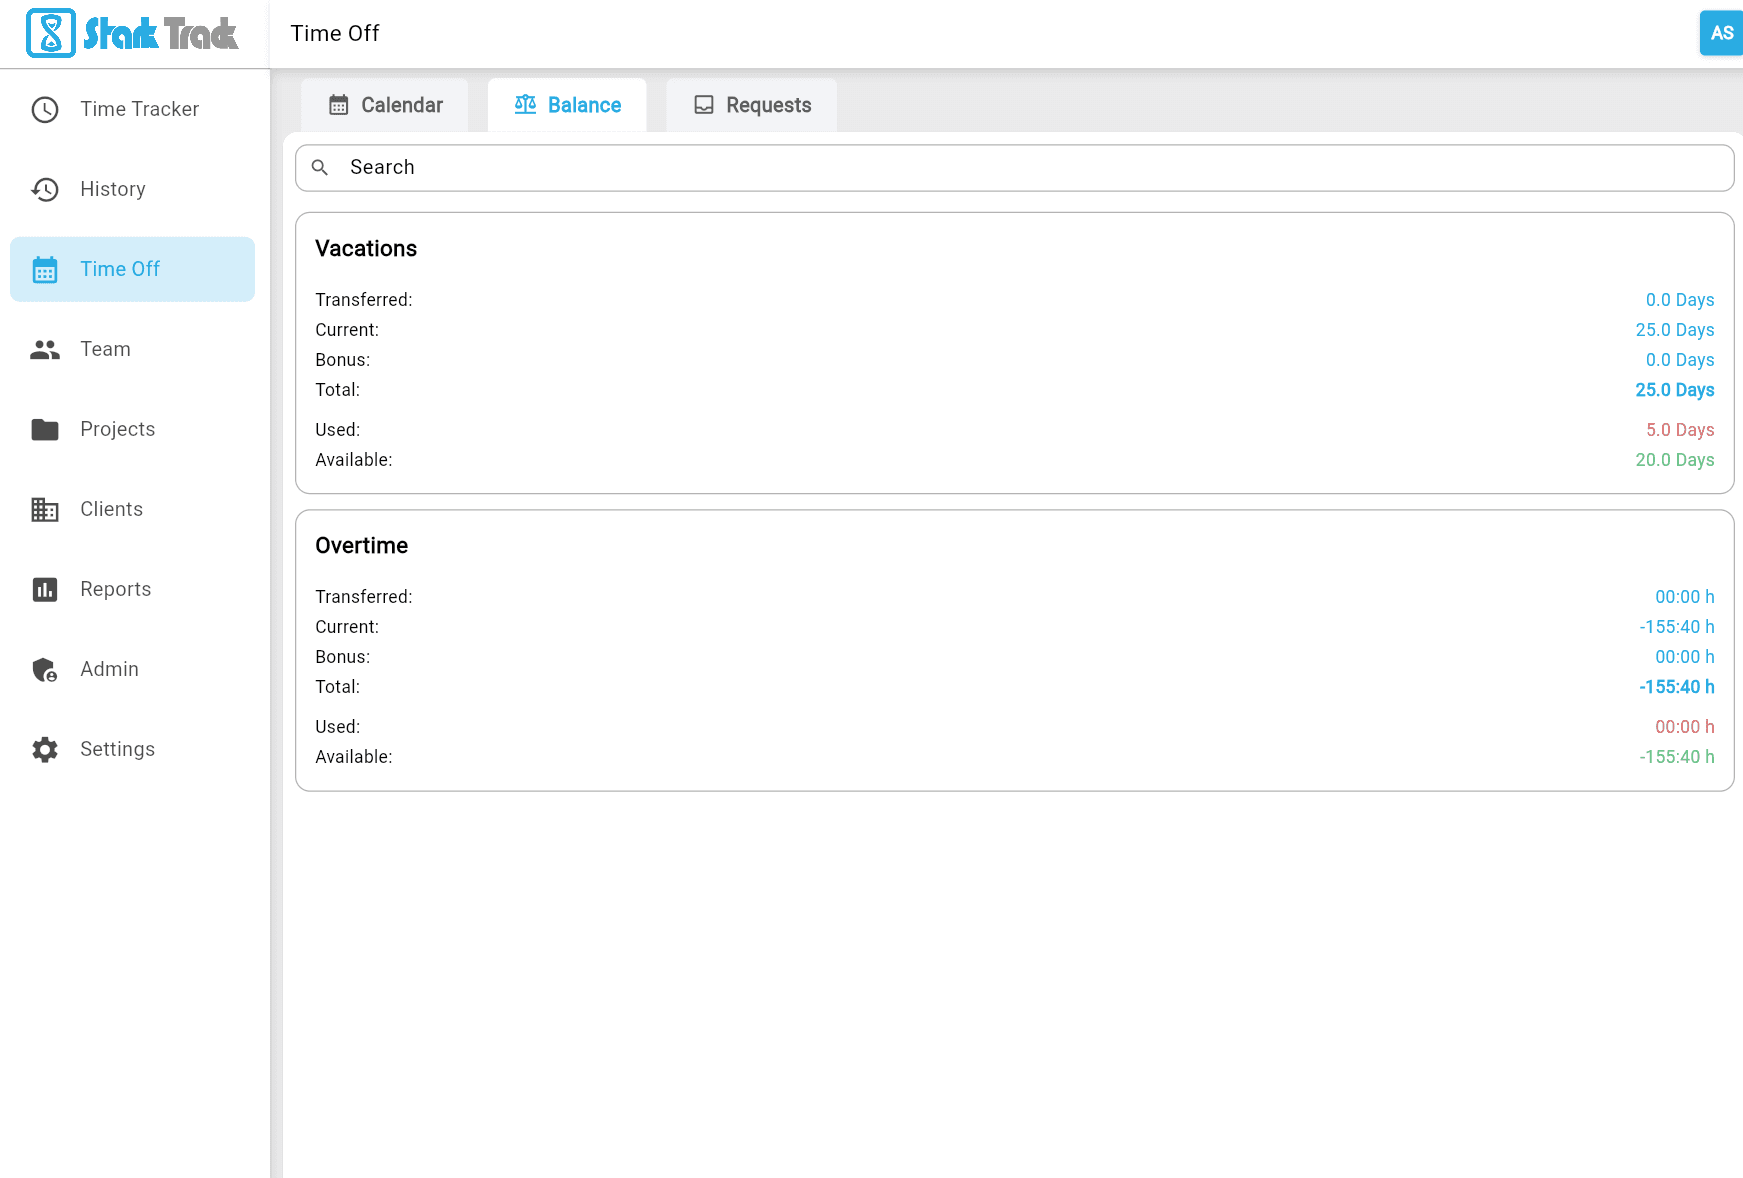The image size is (1743, 1178).
Task: Click the Stark Track hourglass logo
Action: coord(51,33)
